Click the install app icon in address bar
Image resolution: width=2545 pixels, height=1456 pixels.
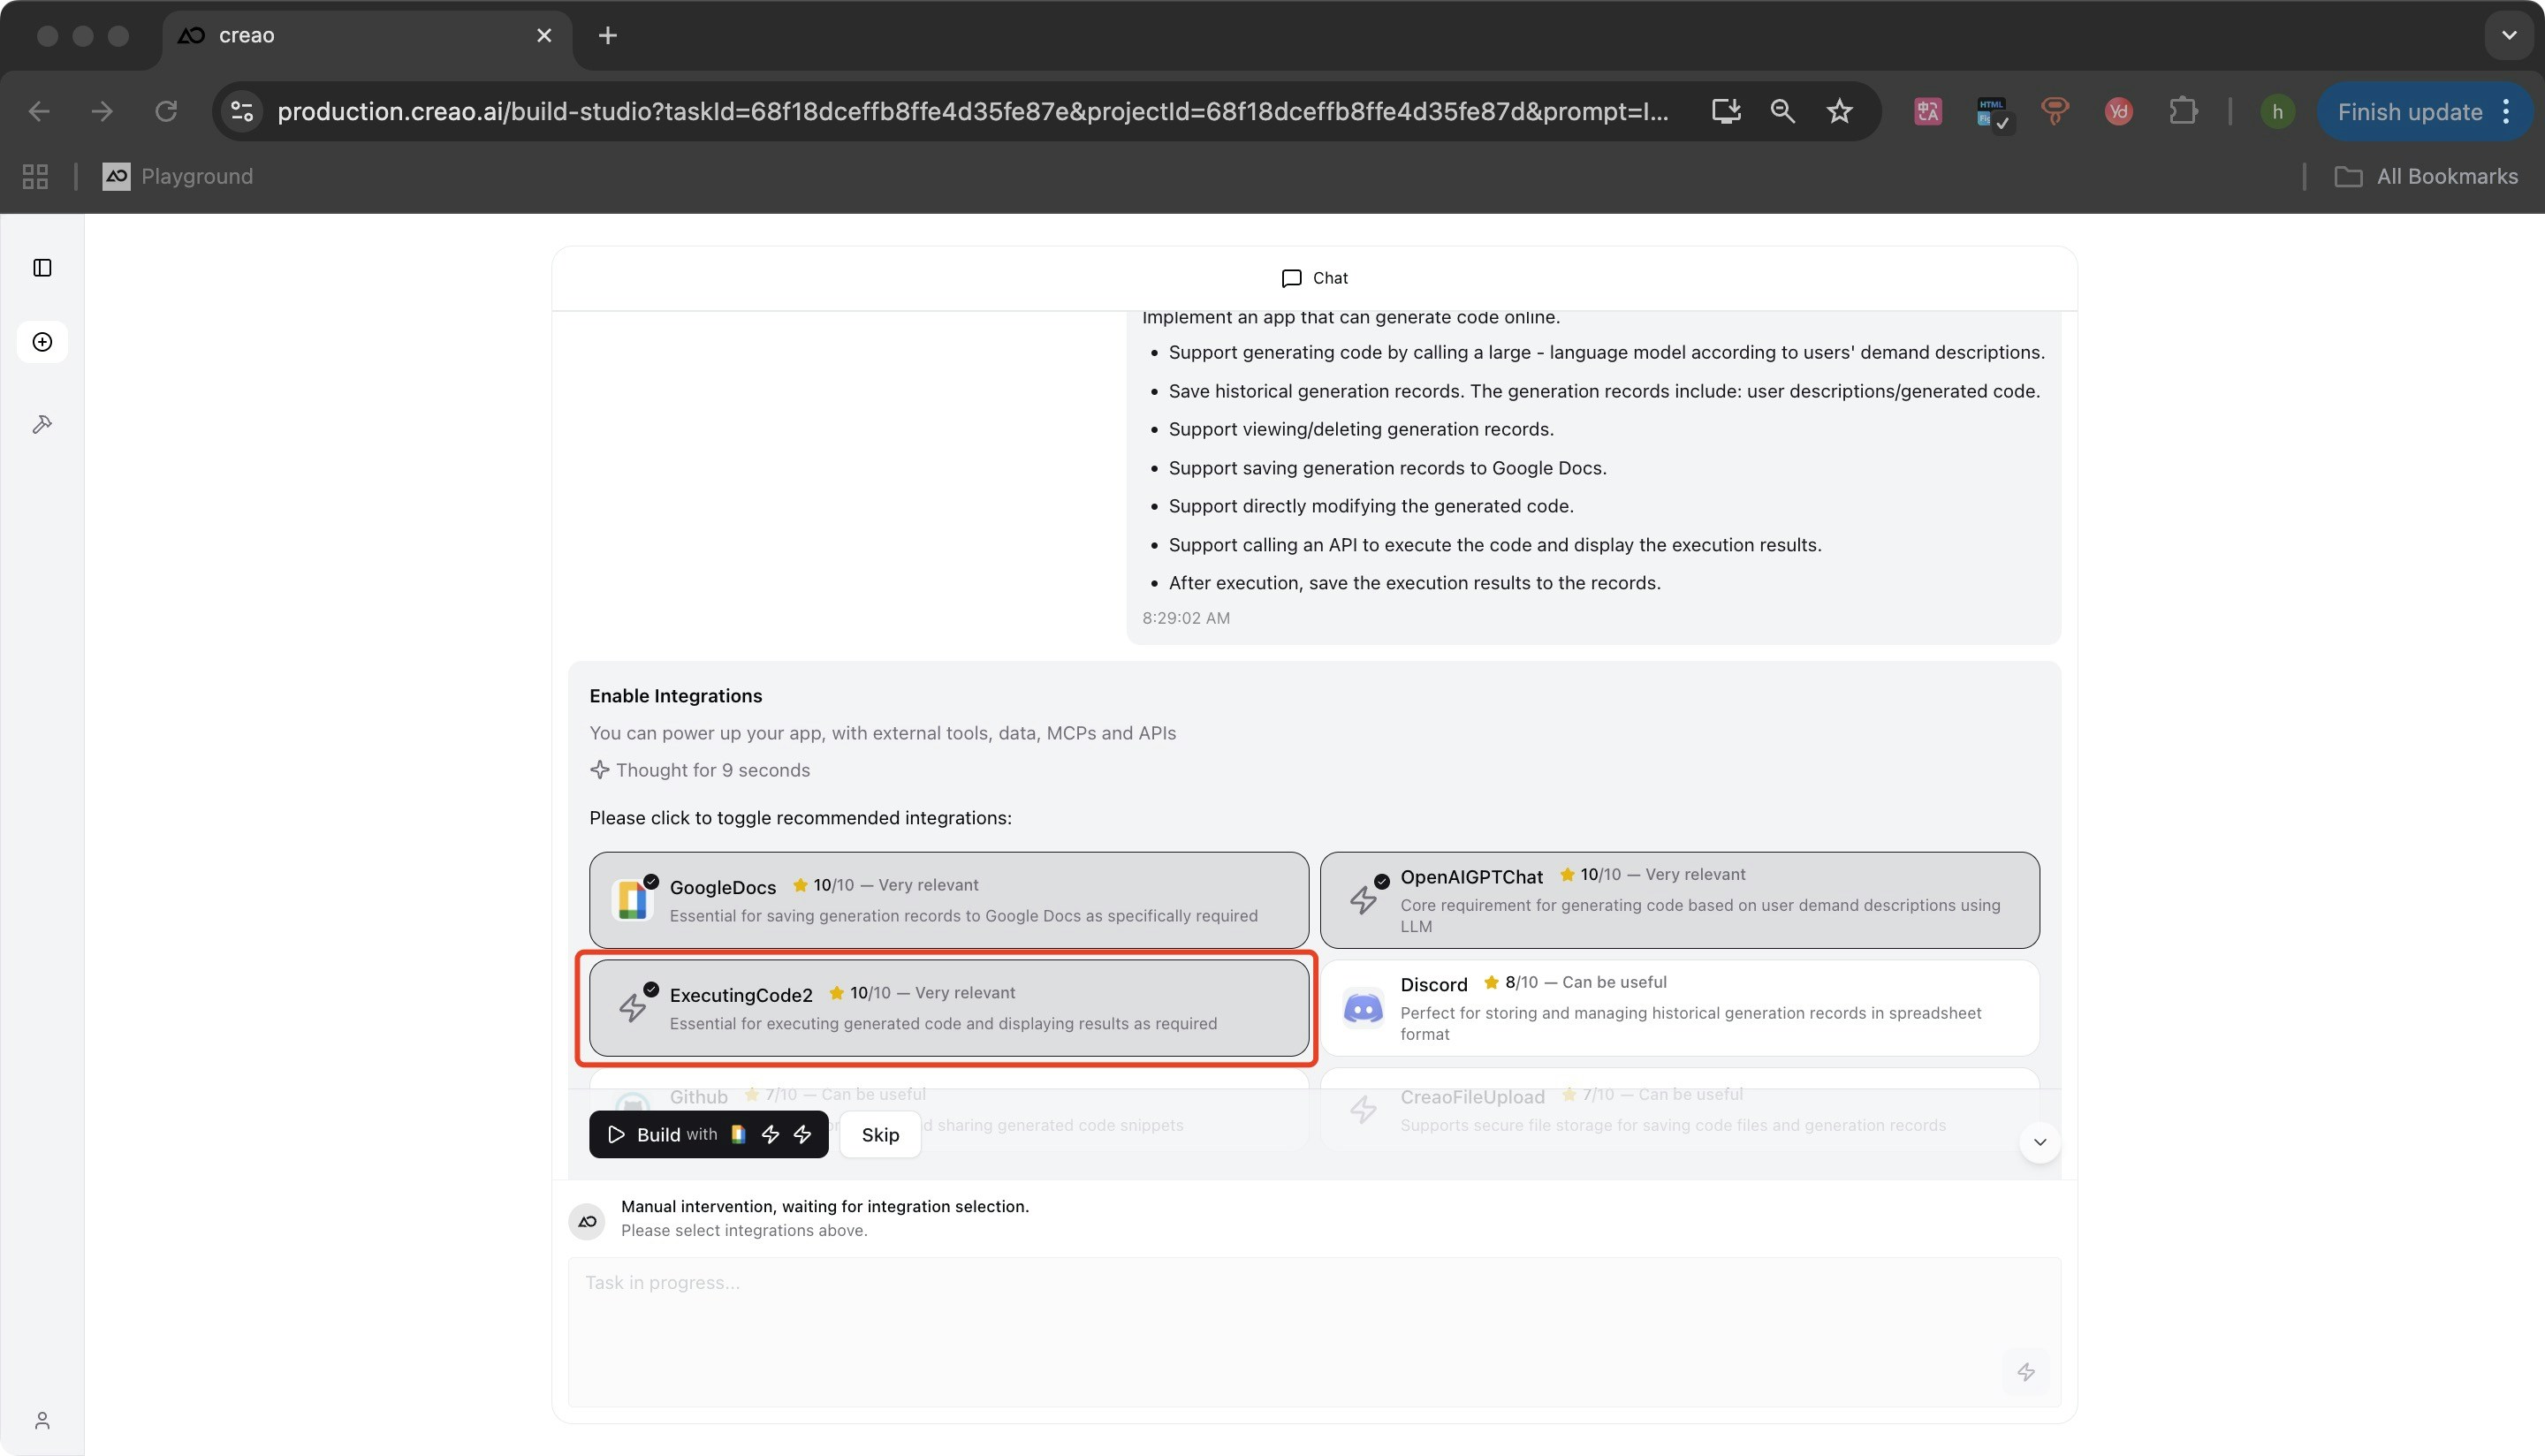(1726, 111)
